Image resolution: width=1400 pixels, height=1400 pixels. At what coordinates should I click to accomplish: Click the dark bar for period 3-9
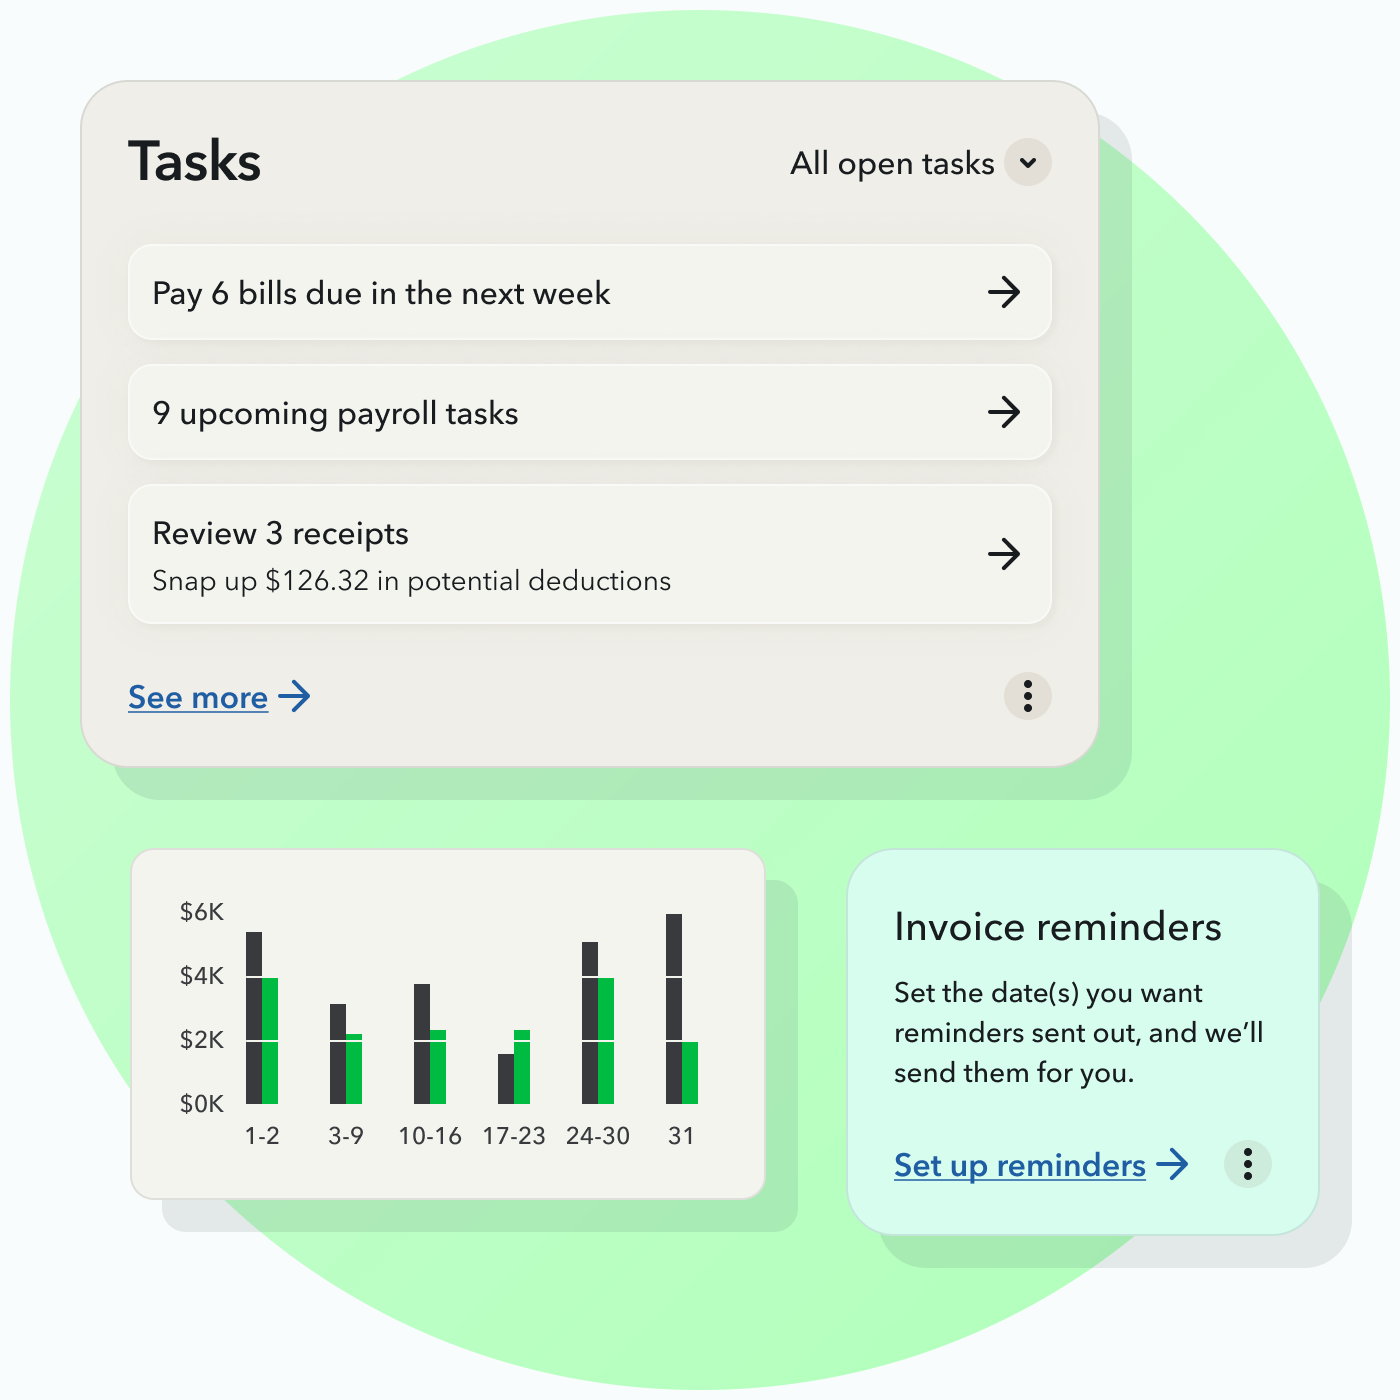(x=338, y=1054)
